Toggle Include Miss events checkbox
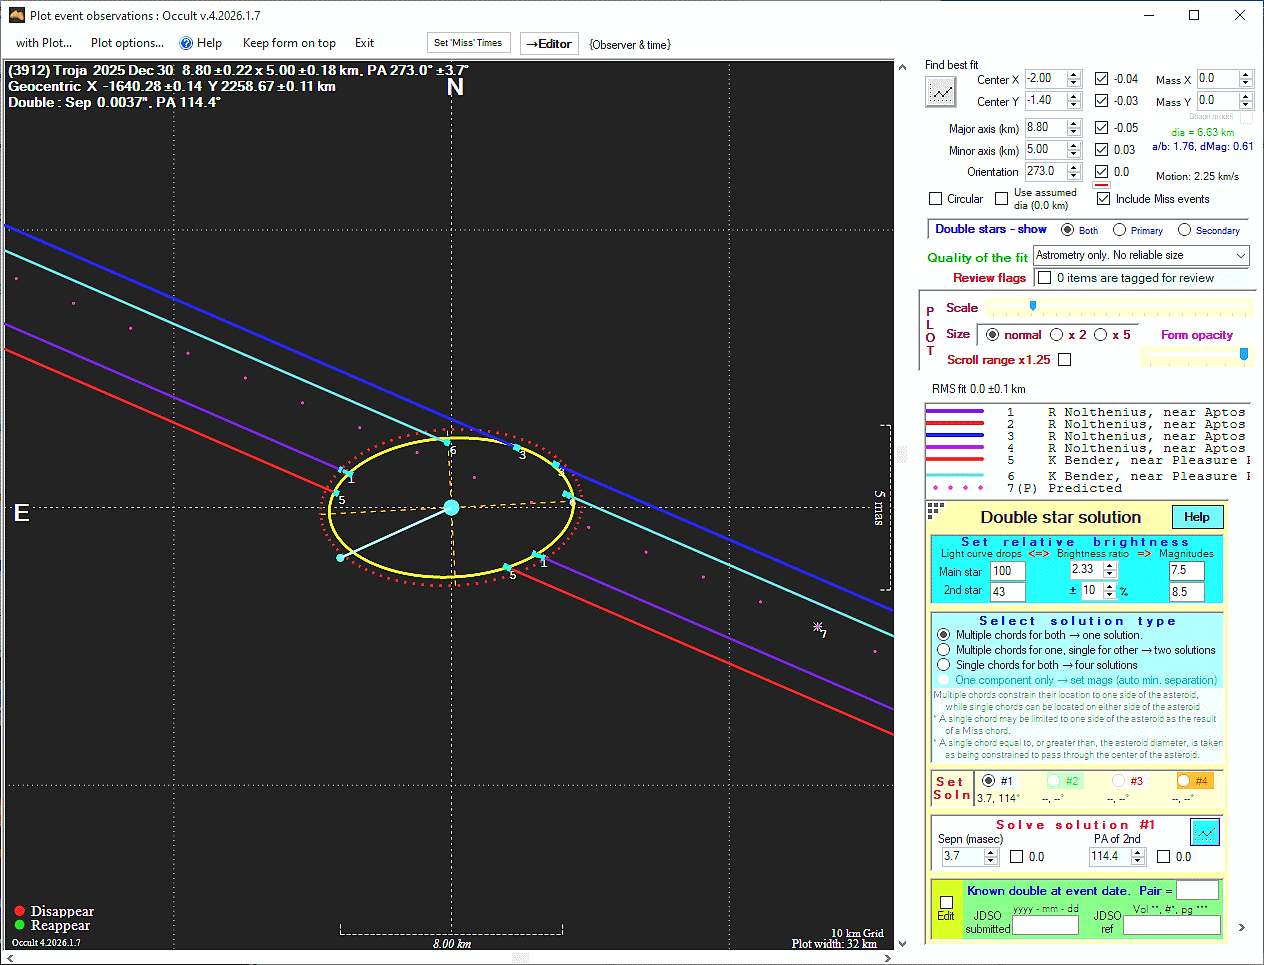Screen dimensions: 1264x965 coord(1103,199)
